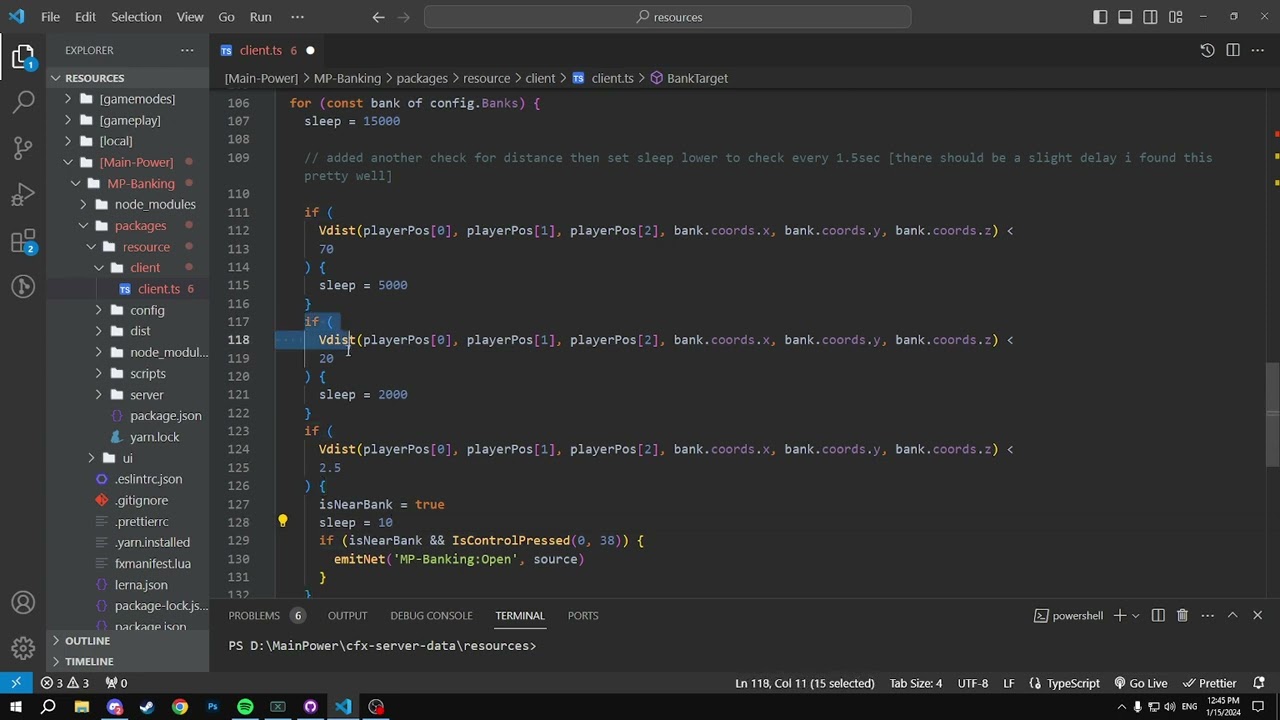
Task: Open the Edit menu
Action: [86, 17]
